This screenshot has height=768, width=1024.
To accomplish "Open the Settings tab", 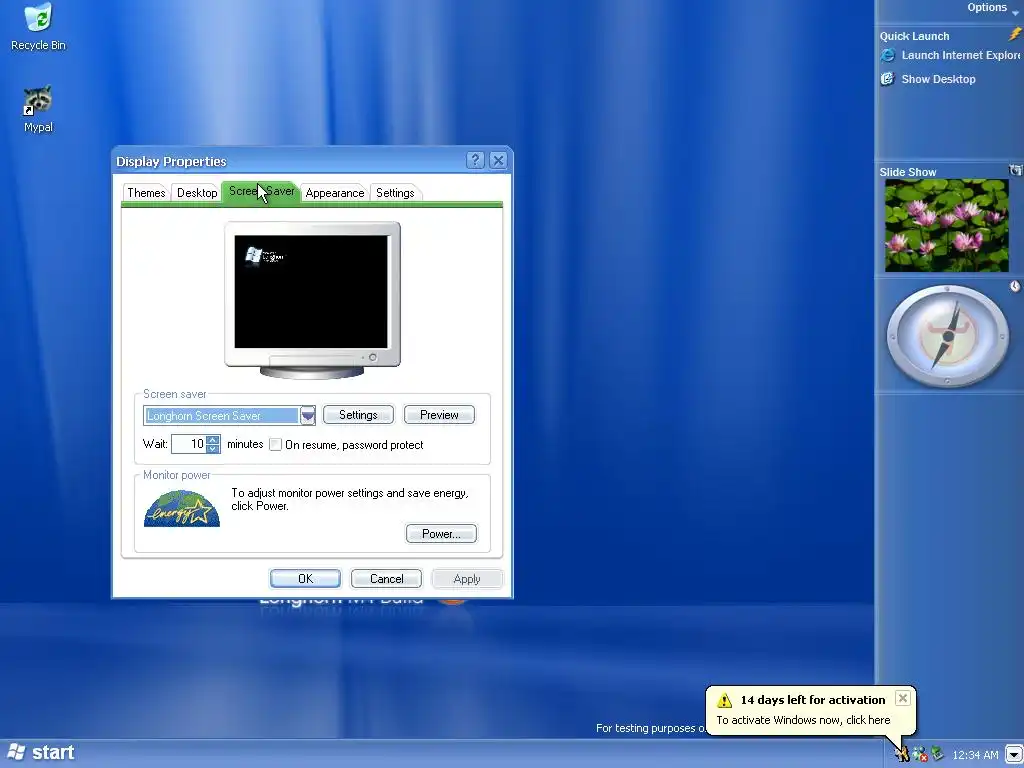I will pyautogui.click(x=395, y=193).
